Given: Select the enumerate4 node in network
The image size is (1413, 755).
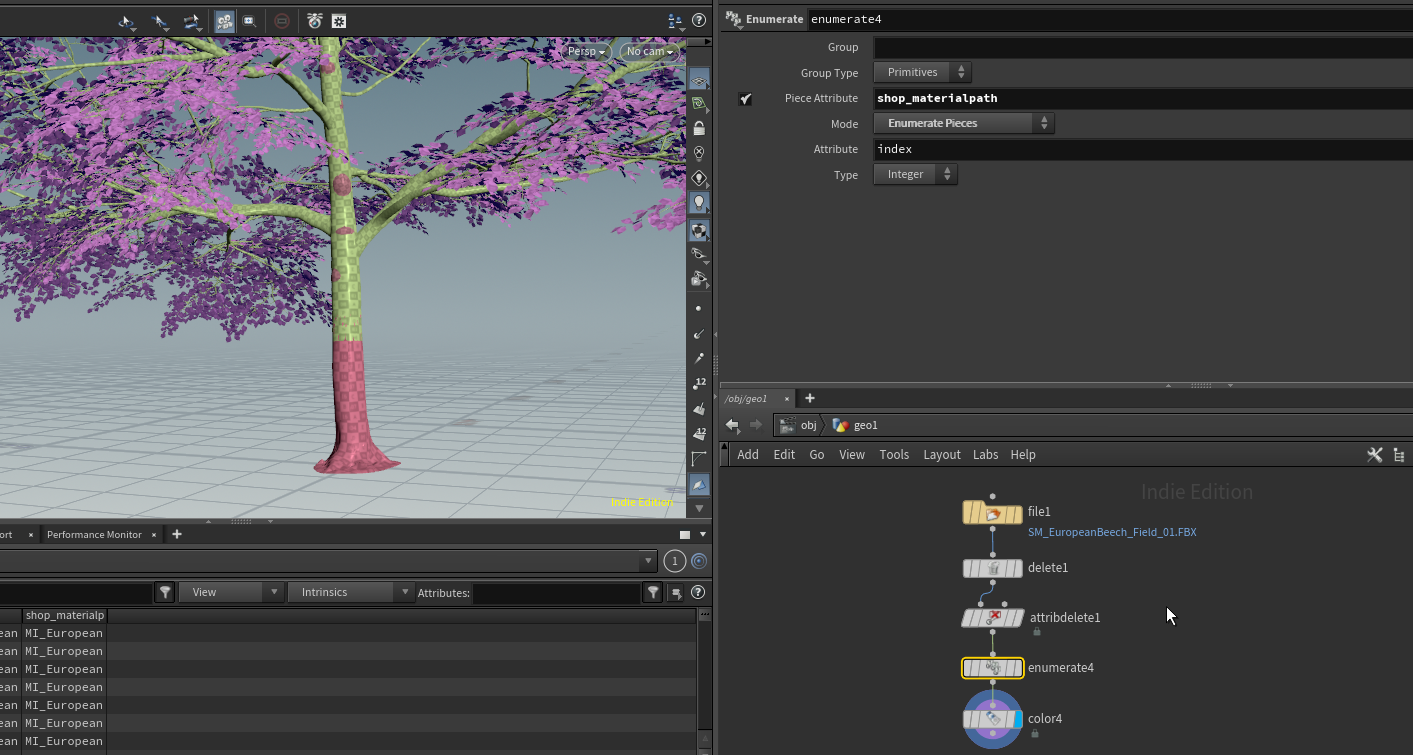Looking at the screenshot, I should pyautogui.click(x=992, y=668).
